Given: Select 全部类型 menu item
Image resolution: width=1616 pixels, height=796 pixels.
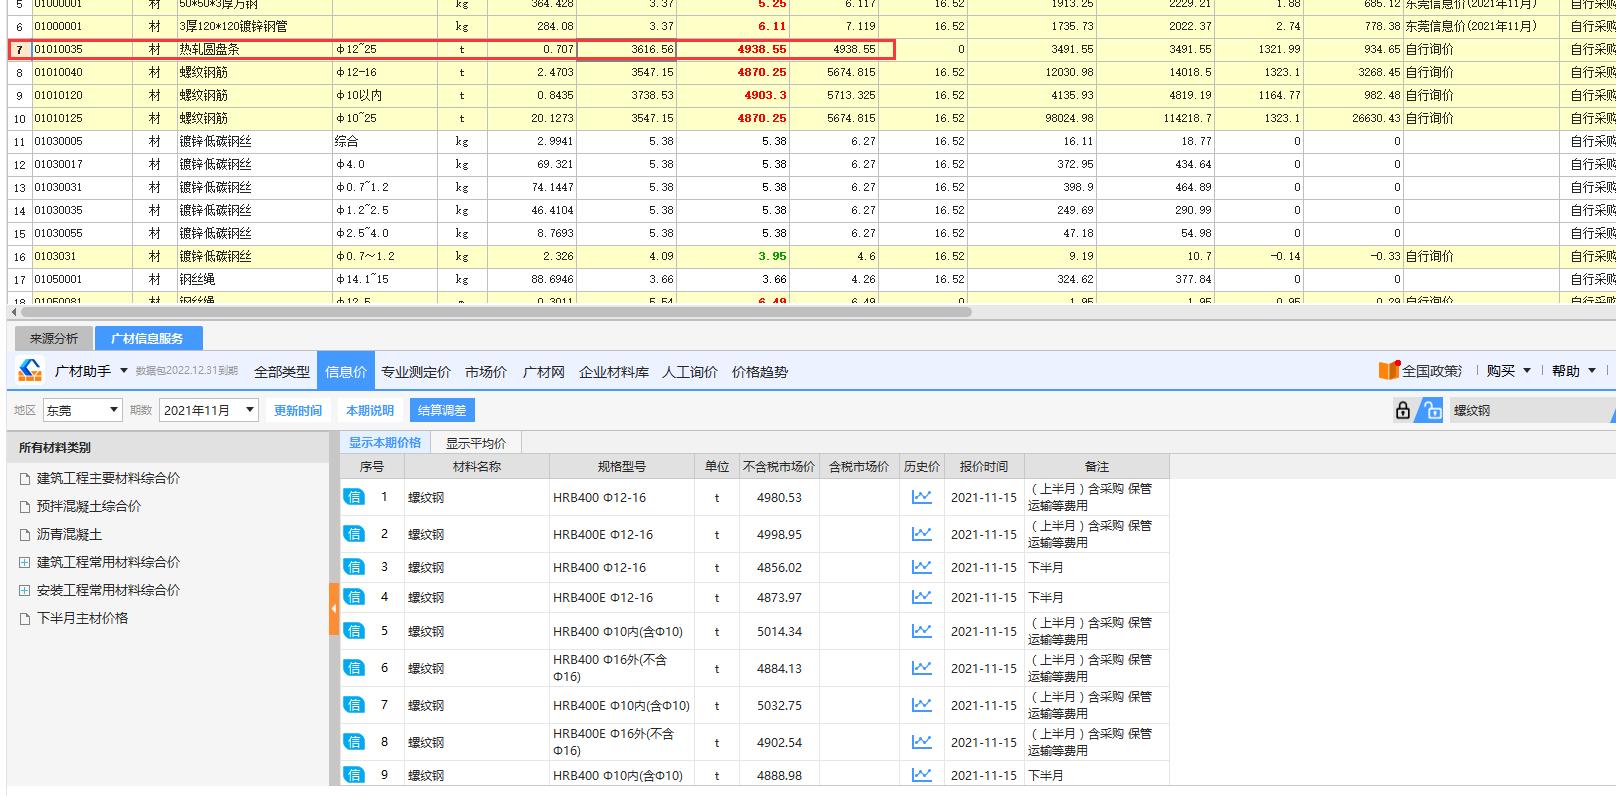Looking at the screenshot, I should pos(282,372).
